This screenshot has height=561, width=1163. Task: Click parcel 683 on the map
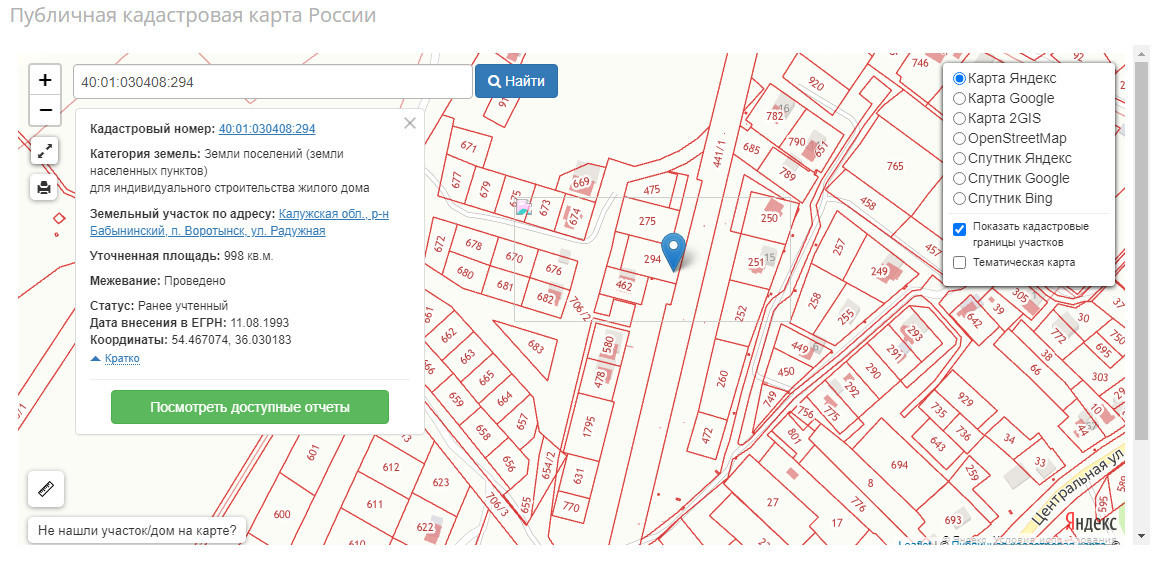point(535,345)
